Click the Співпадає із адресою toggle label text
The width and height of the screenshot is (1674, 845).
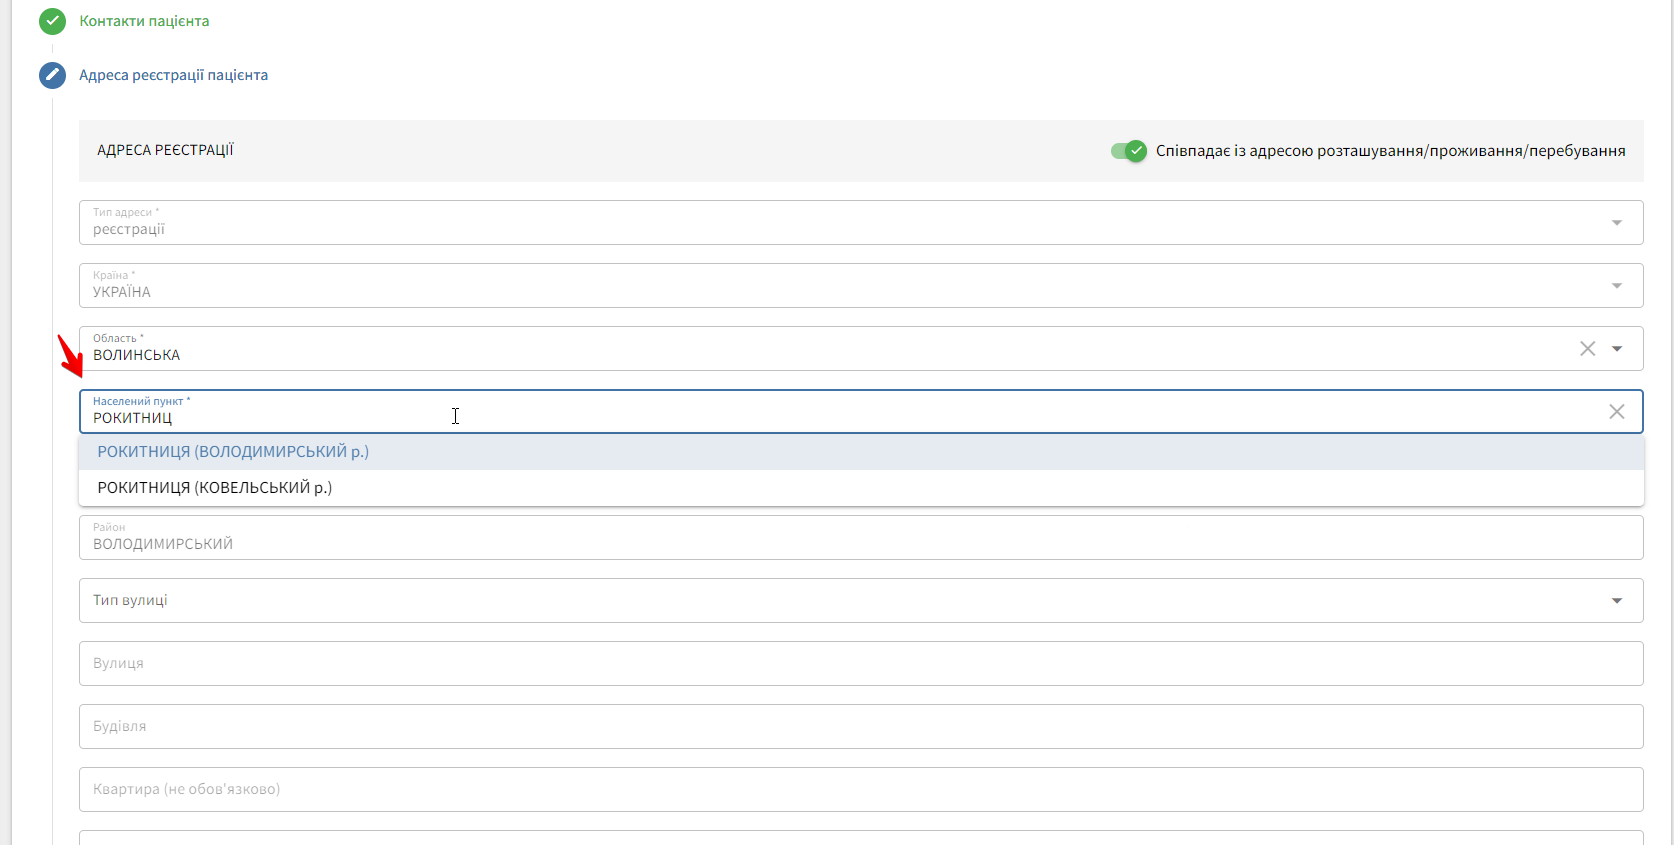pyautogui.click(x=1390, y=151)
